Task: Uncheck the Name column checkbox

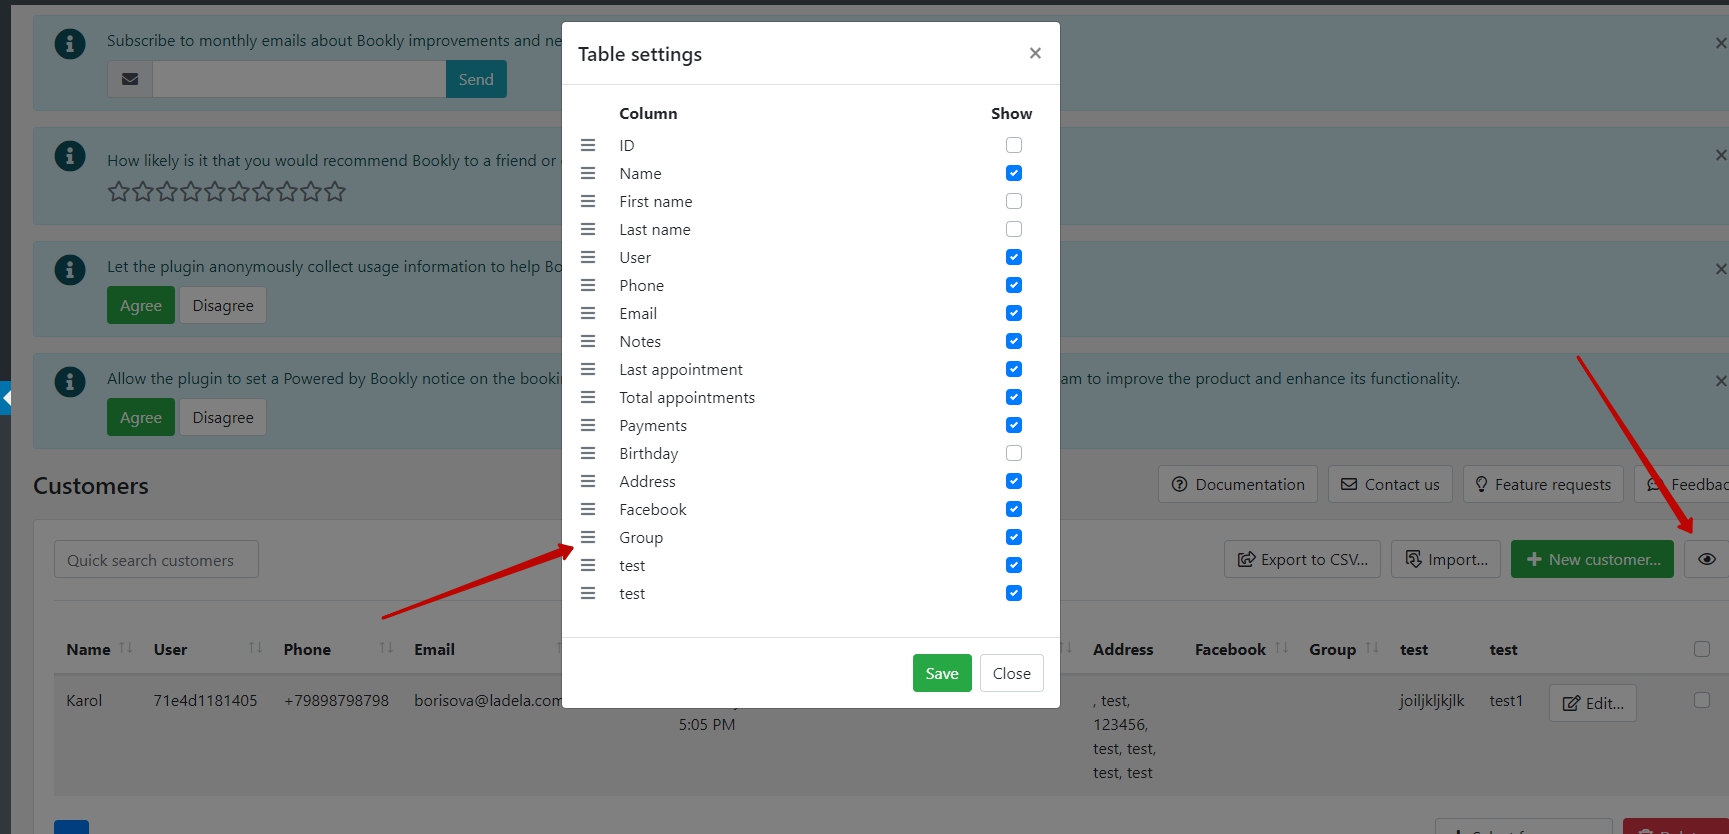Action: (1013, 173)
